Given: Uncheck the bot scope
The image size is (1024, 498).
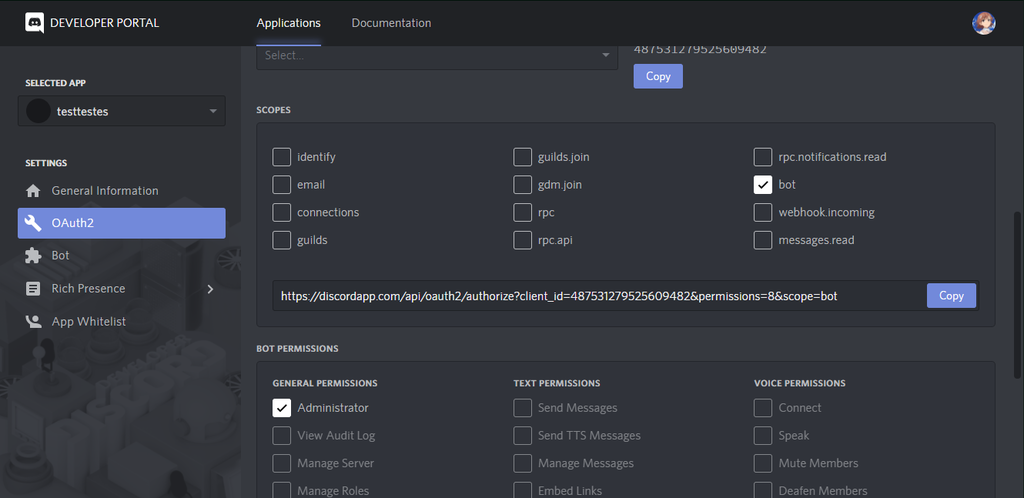Looking at the screenshot, I should click(763, 185).
